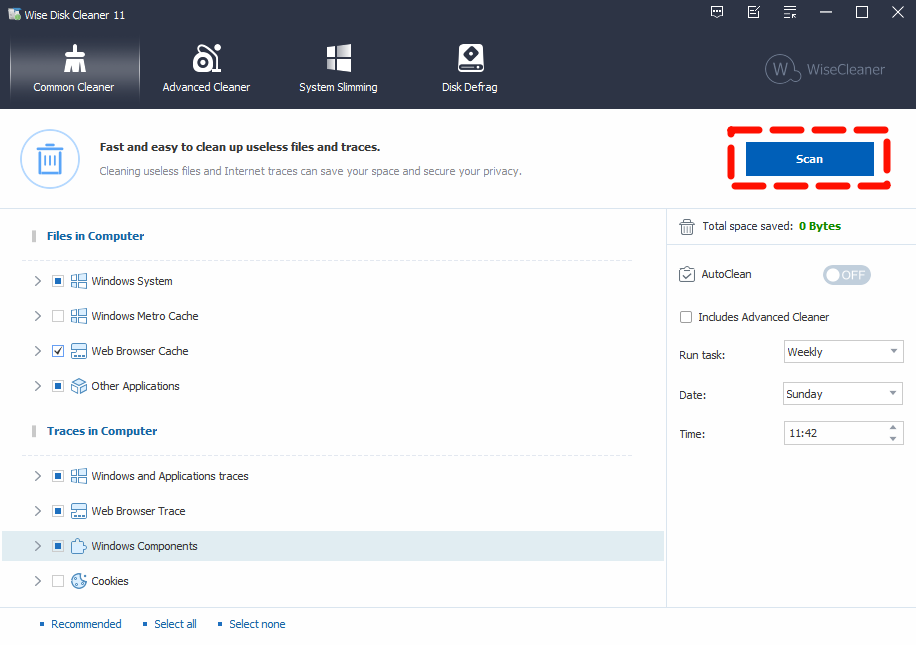This screenshot has width=916, height=645.
Task: Select the Windows Components row label
Action: coord(144,546)
